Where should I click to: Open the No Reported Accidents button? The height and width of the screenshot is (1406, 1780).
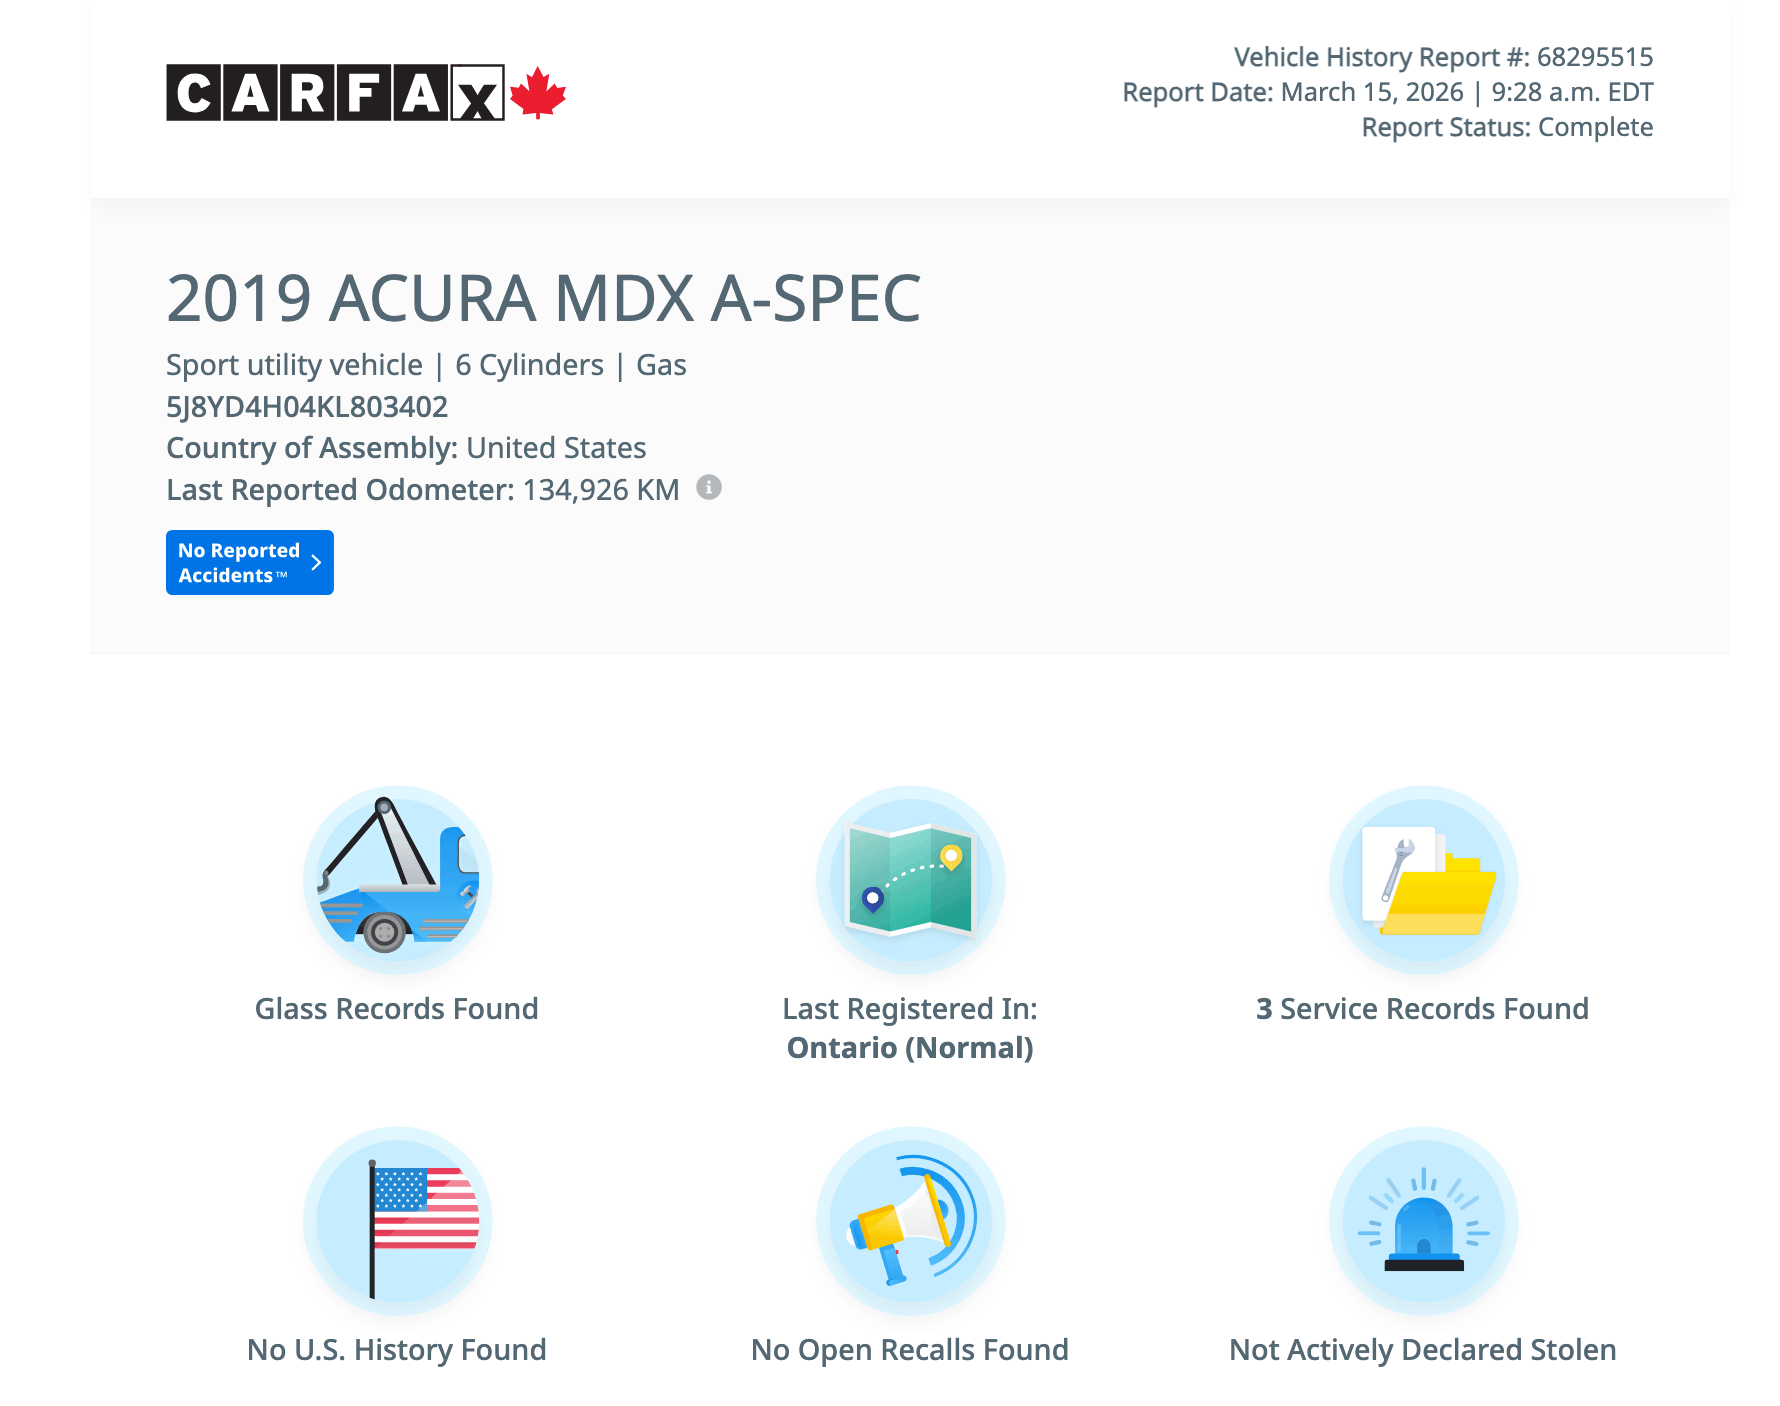coord(240,563)
